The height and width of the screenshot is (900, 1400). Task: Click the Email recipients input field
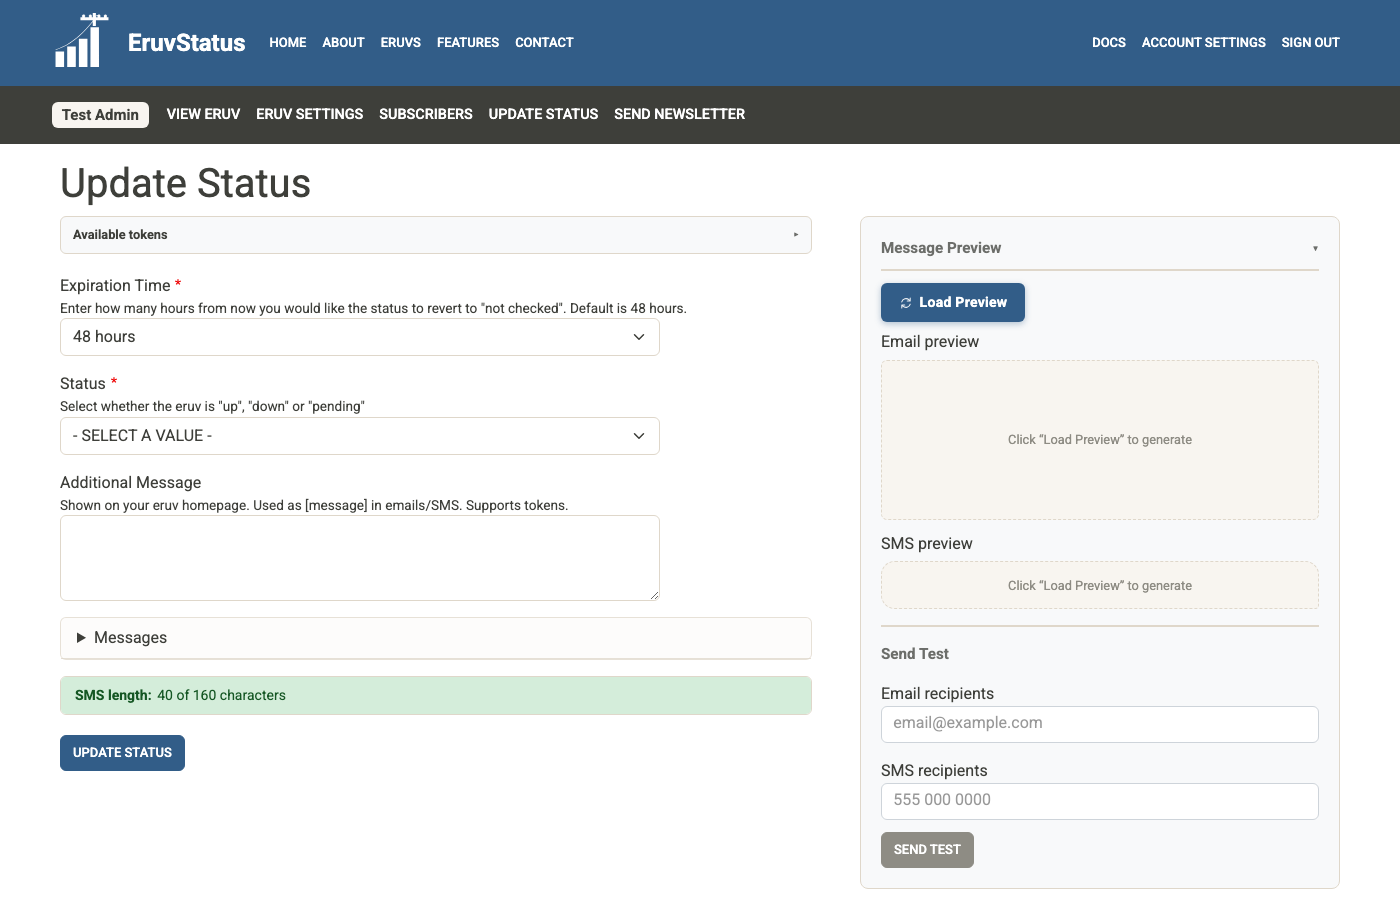(x=1100, y=724)
